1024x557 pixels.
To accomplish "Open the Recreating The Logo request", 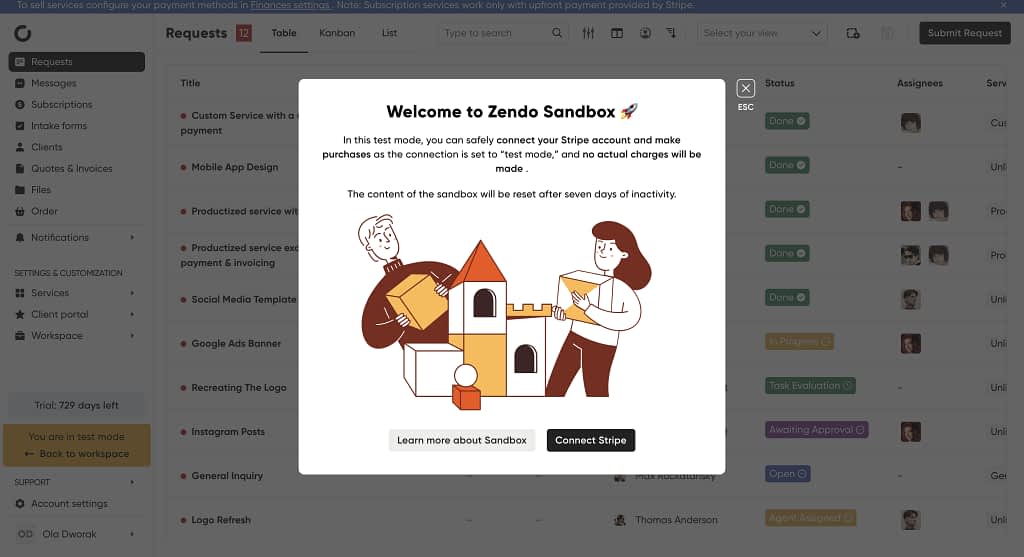I will 238,388.
